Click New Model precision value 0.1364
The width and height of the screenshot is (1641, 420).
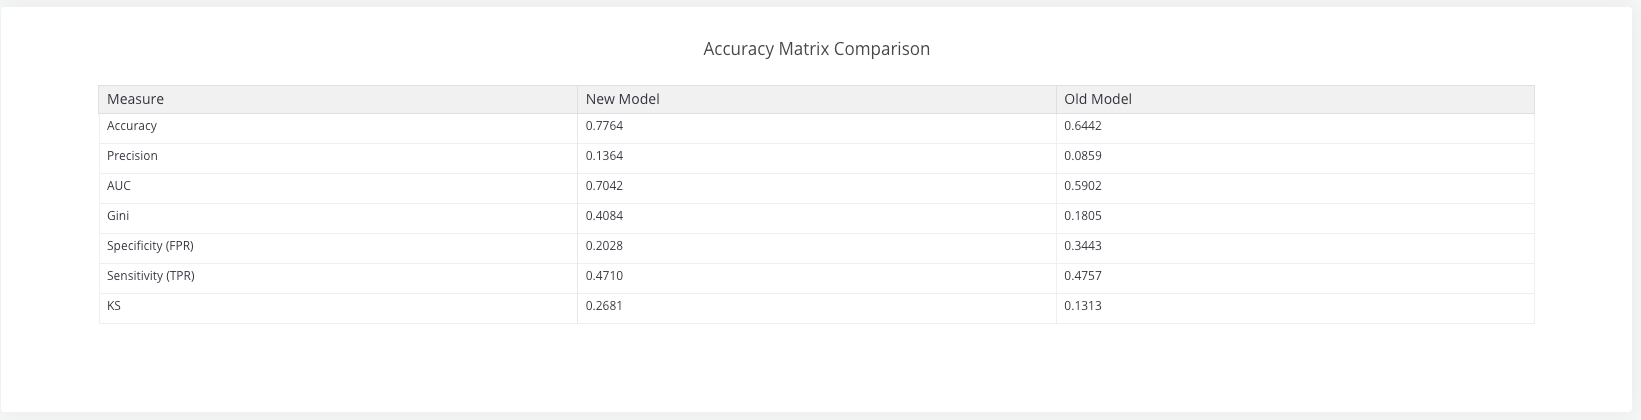[x=604, y=156]
